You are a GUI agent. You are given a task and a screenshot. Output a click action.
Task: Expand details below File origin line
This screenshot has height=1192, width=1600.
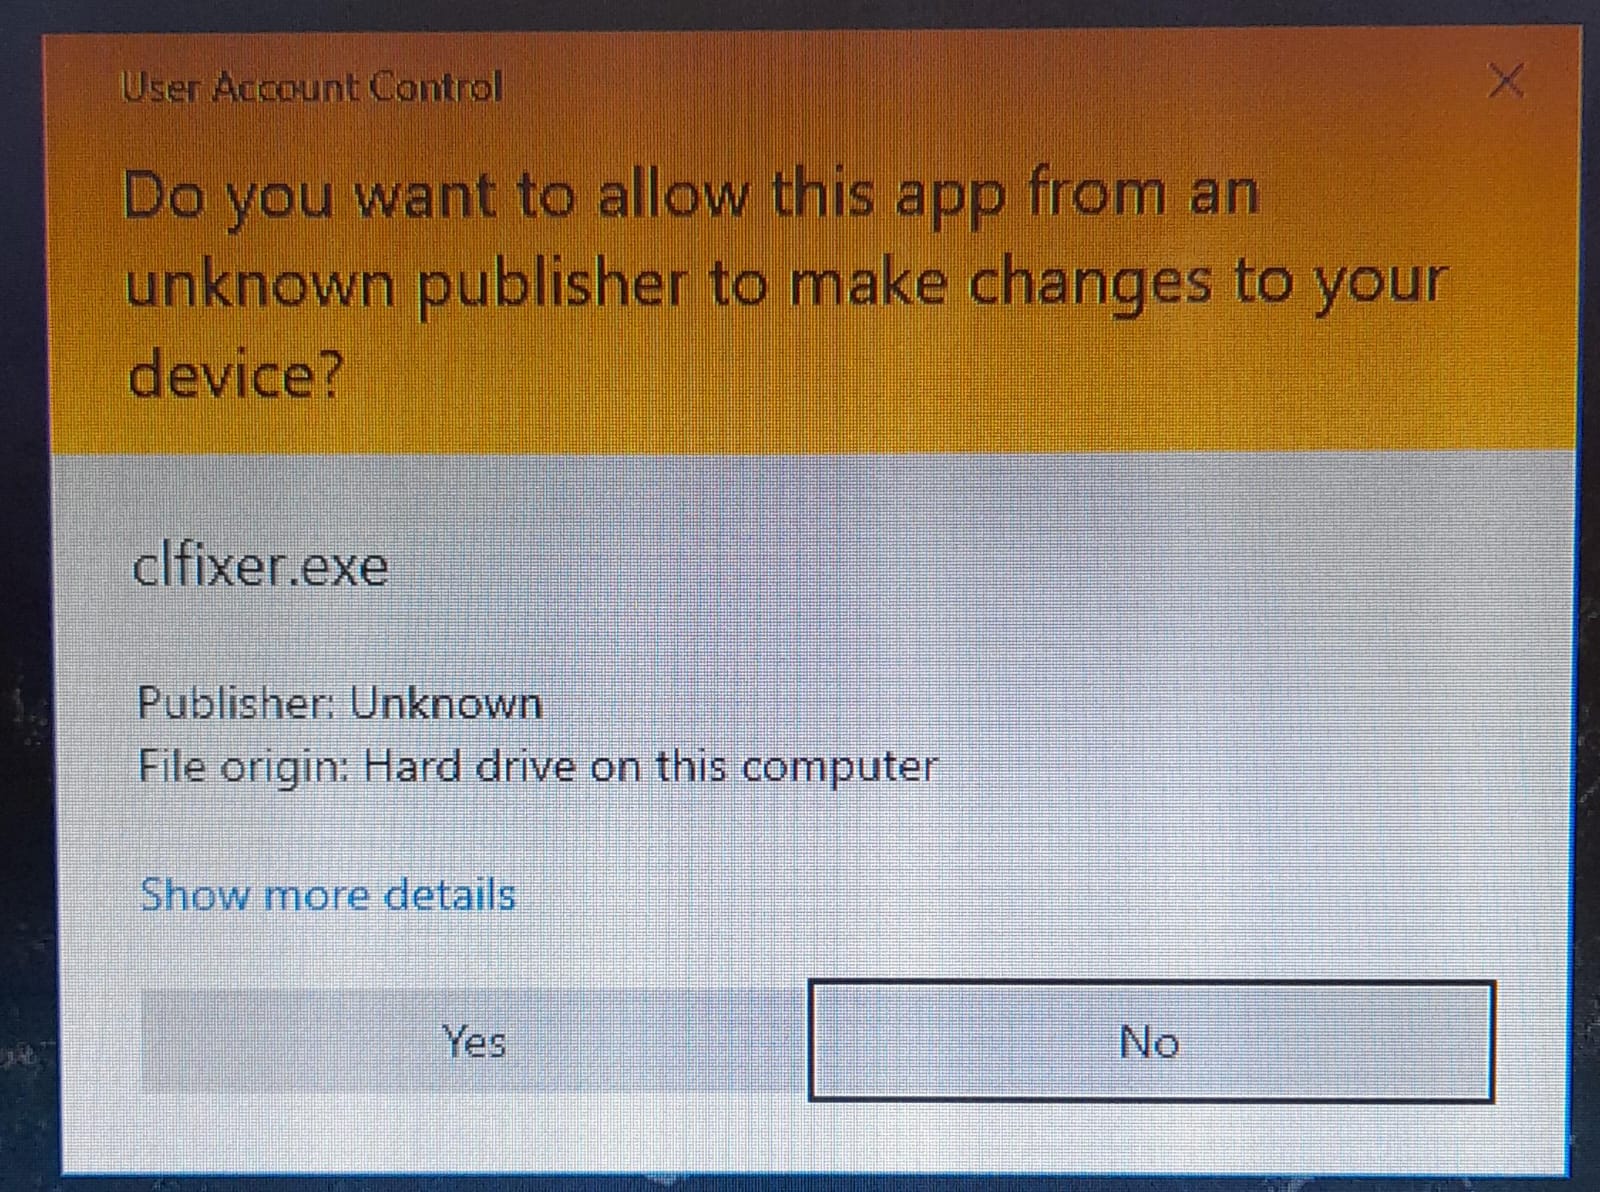328,894
